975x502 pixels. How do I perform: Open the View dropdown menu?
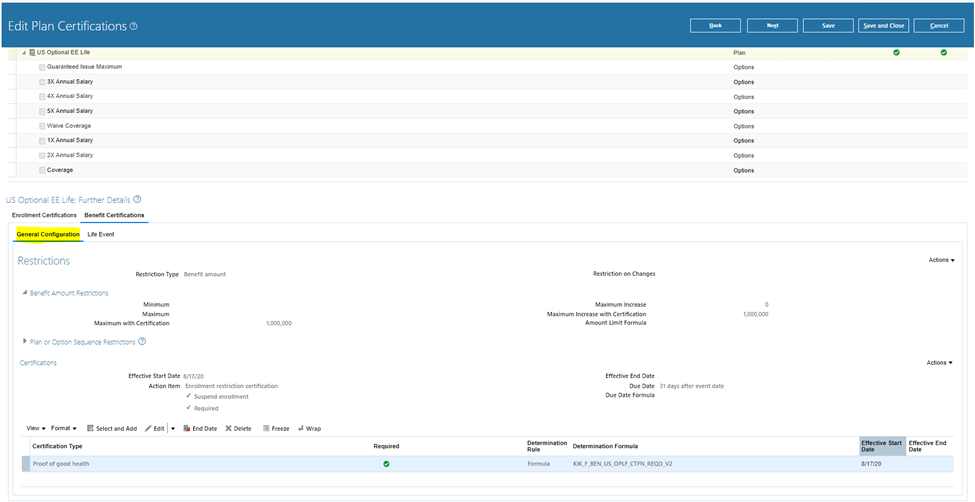click(36, 429)
